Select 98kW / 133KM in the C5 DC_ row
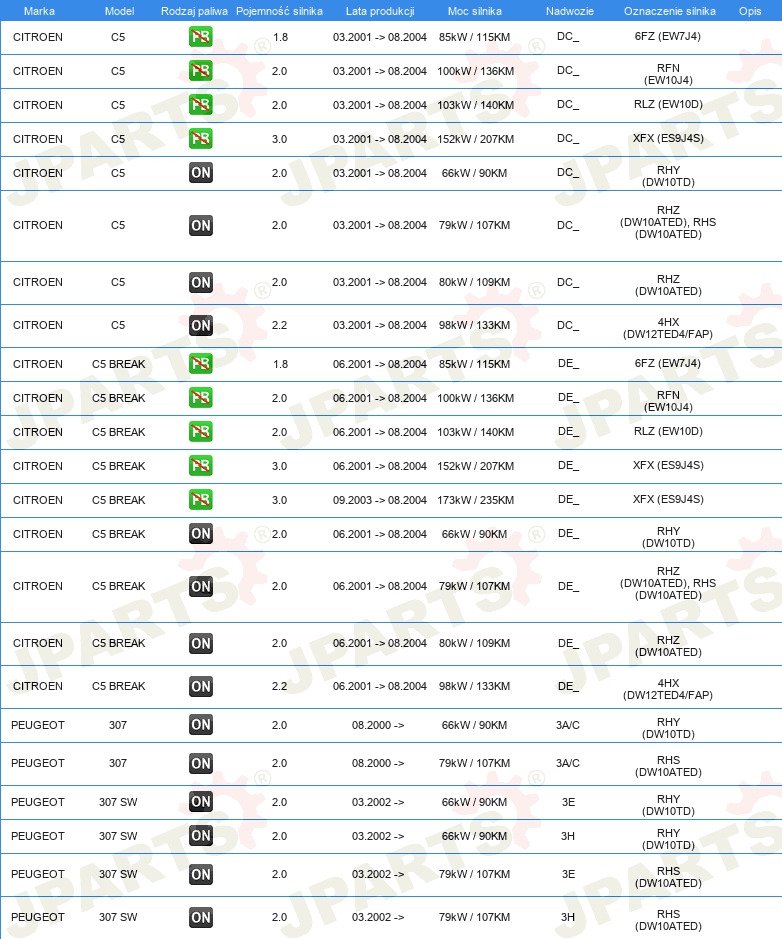This screenshot has height=939, width=782. (474, 325)
